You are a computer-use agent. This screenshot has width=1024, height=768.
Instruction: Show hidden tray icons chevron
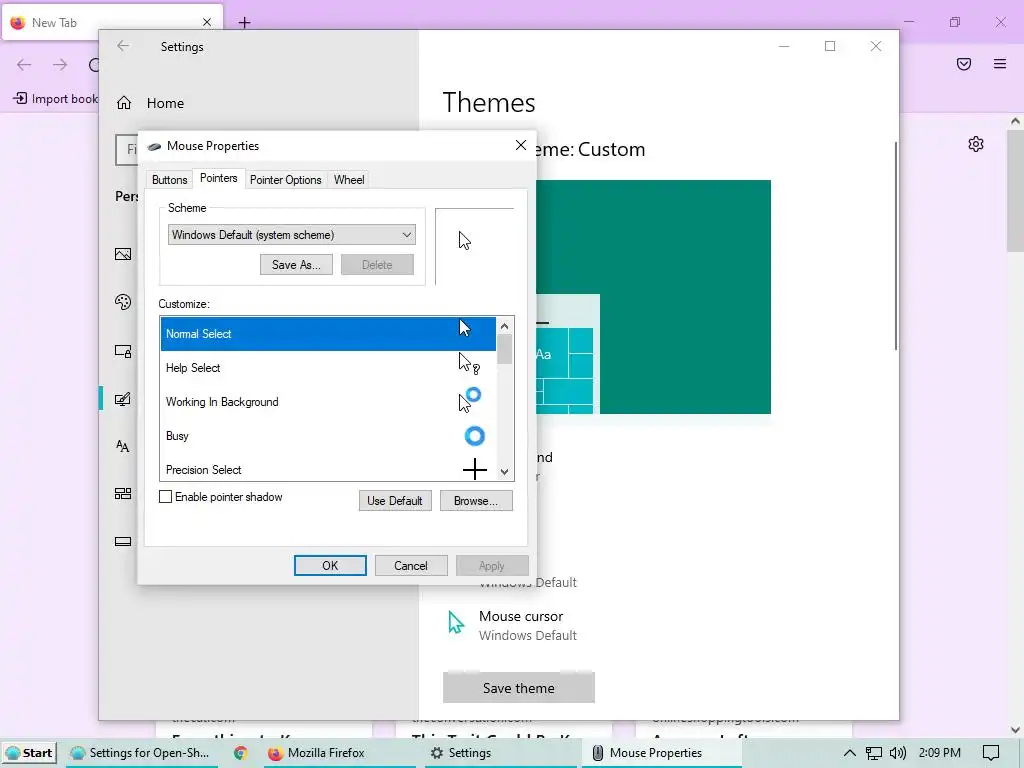(850, 753)
